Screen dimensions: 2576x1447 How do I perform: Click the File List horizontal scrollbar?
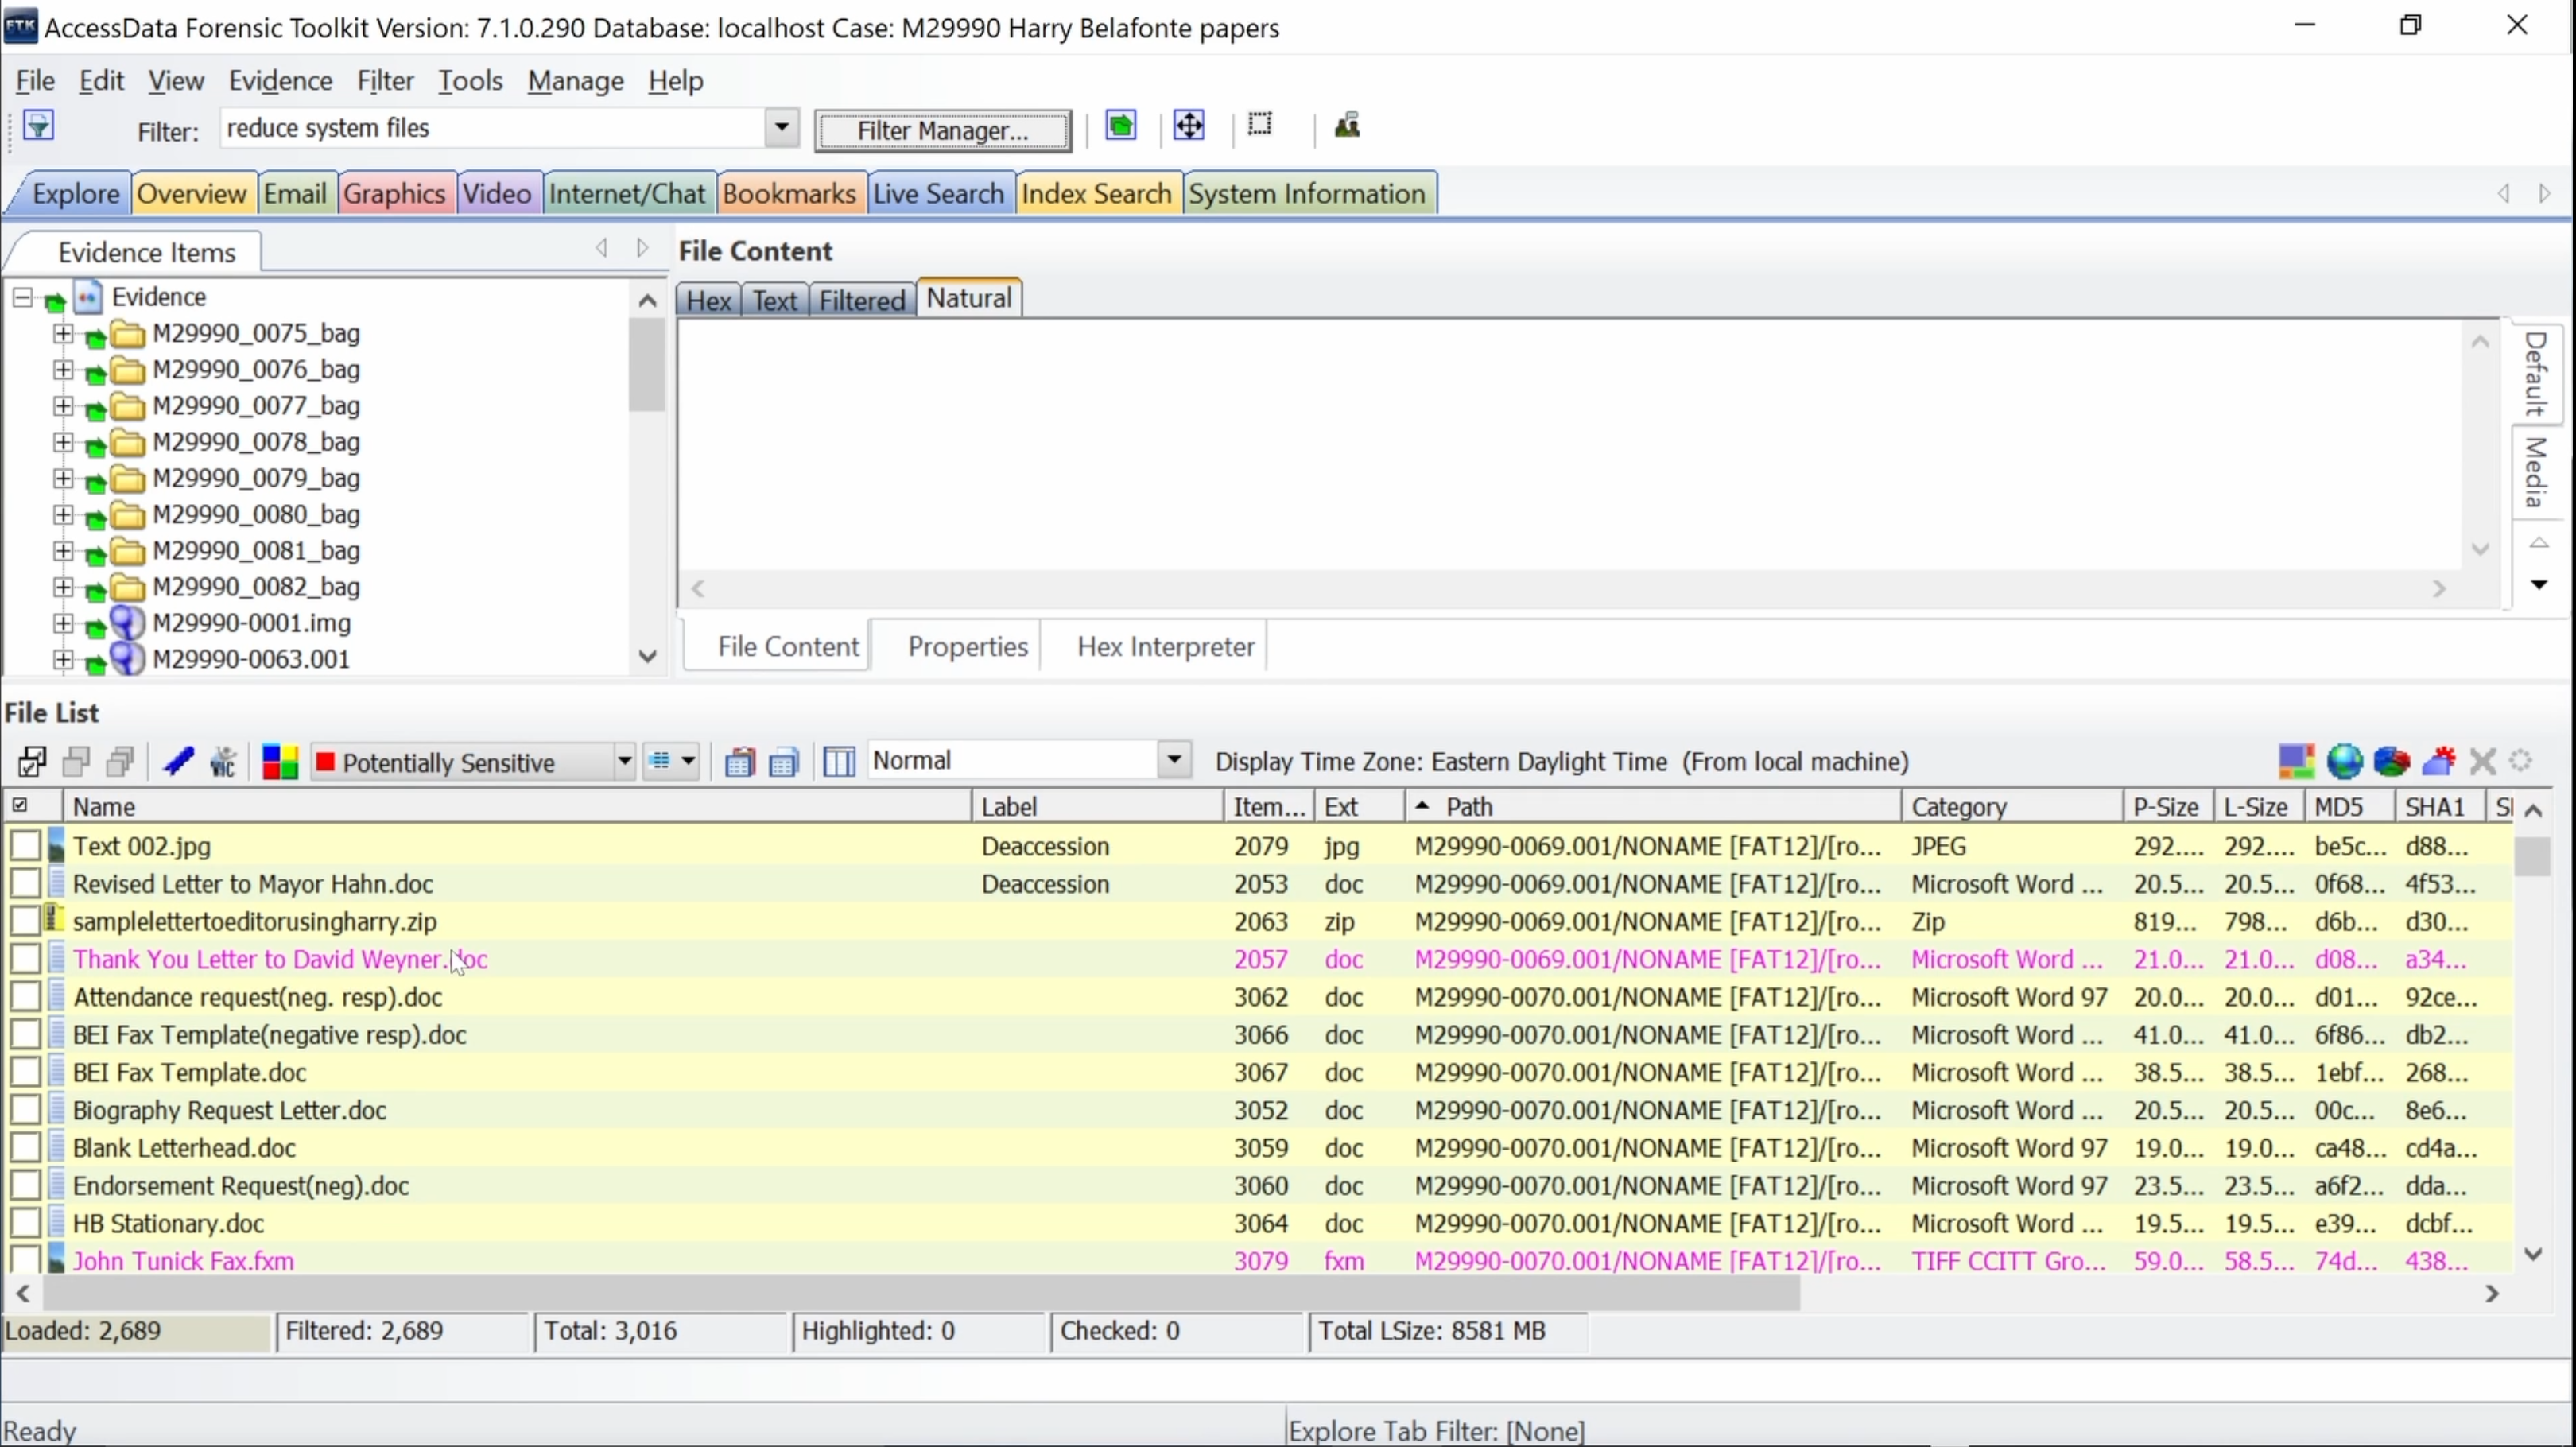922,1293
